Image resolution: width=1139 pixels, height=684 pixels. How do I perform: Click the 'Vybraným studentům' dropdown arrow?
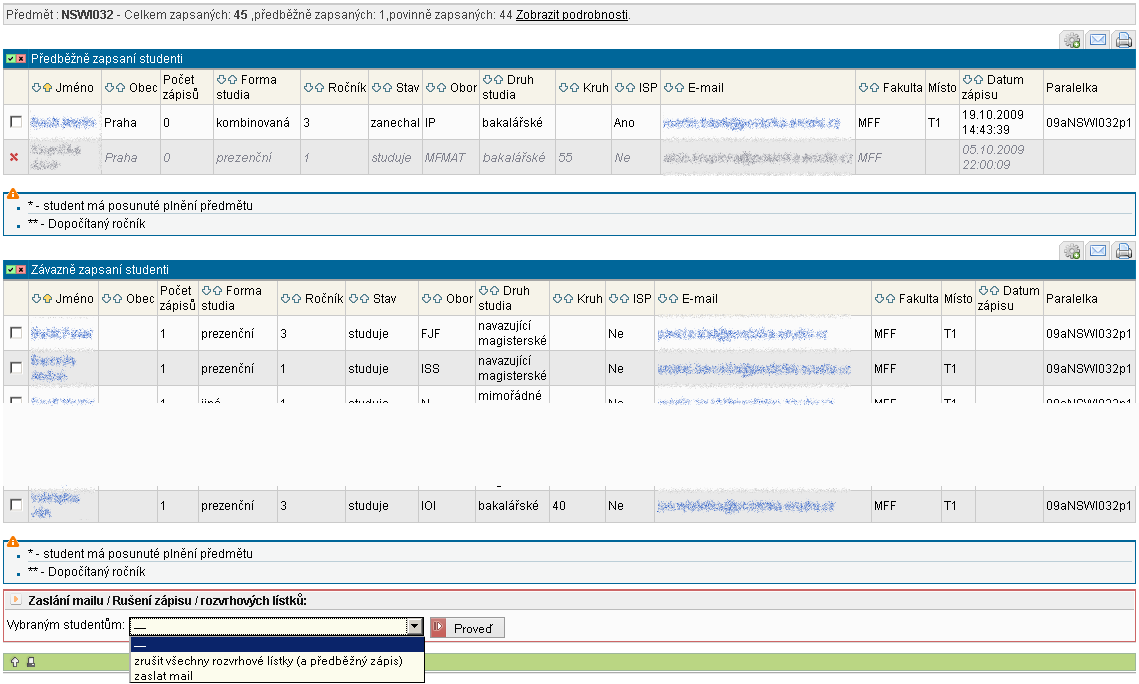414,627
